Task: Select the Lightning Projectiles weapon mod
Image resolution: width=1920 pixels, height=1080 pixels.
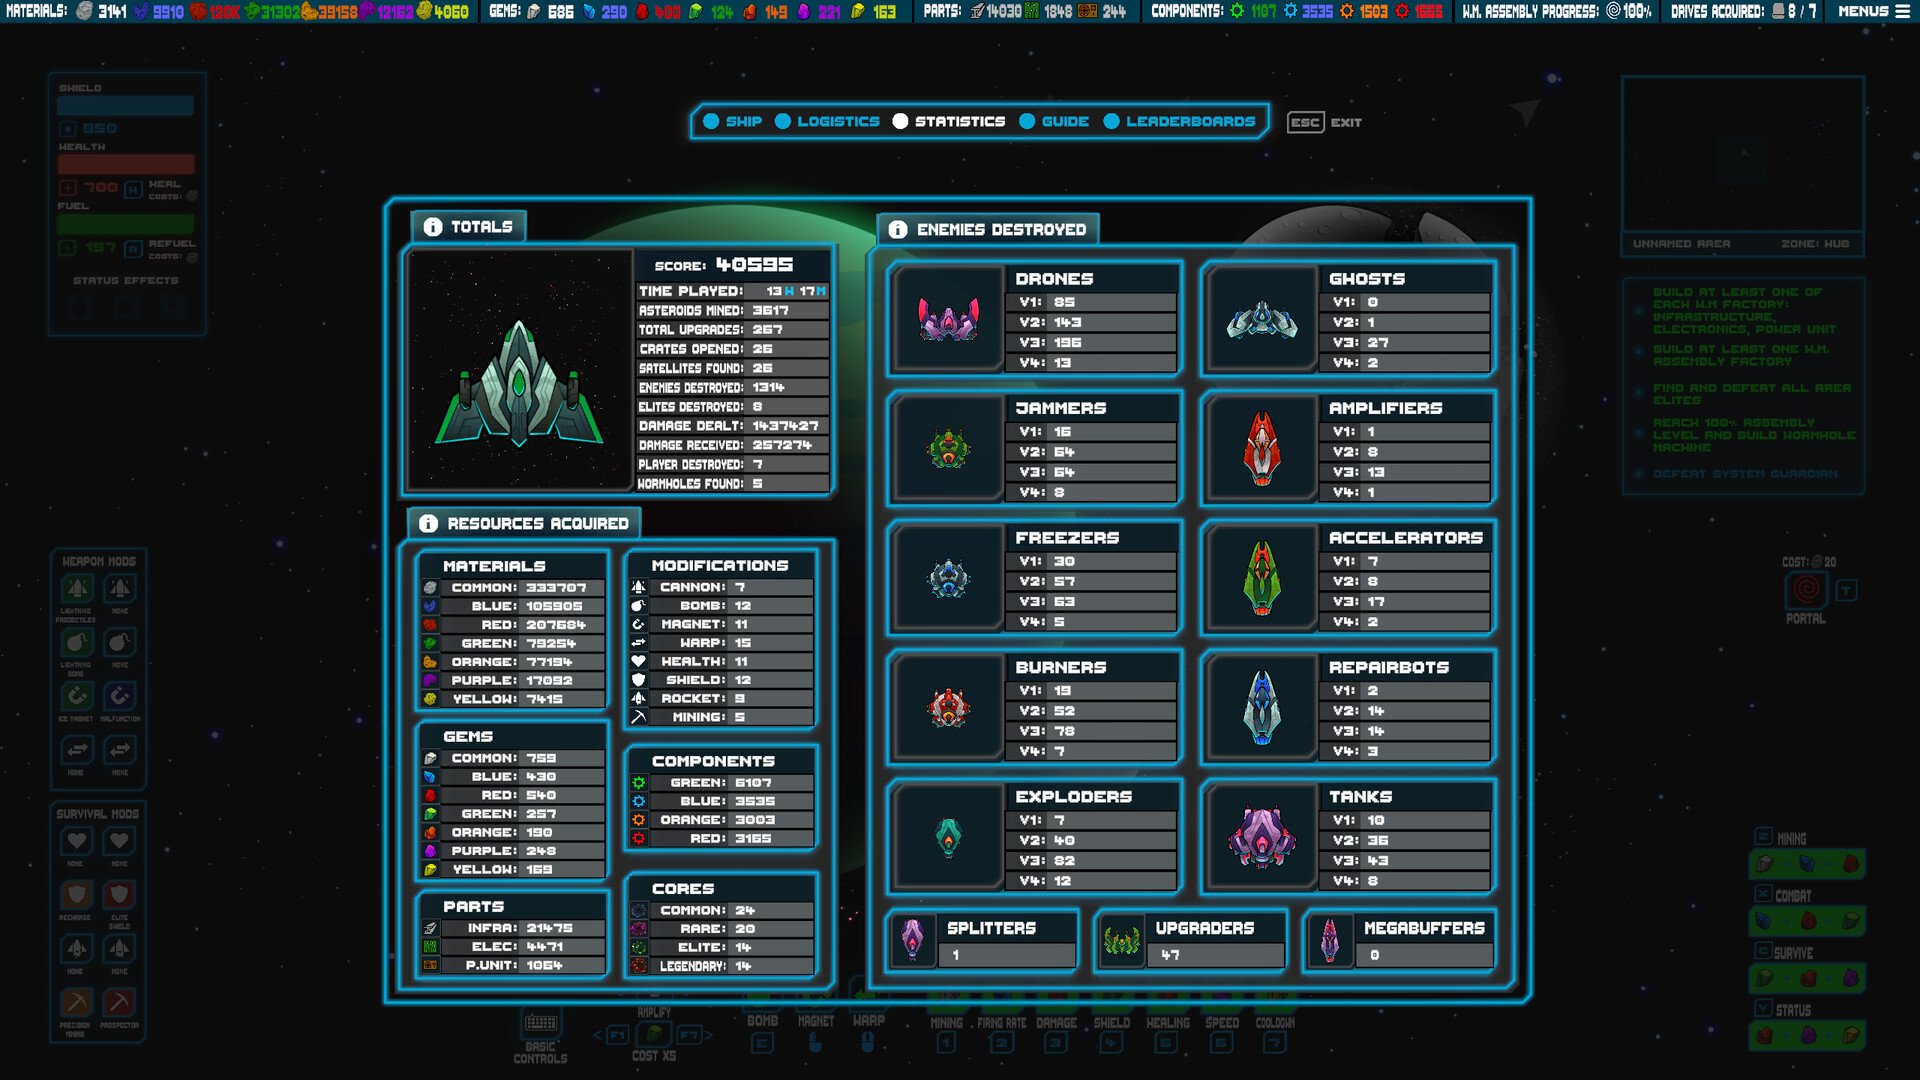Action: 77,590
